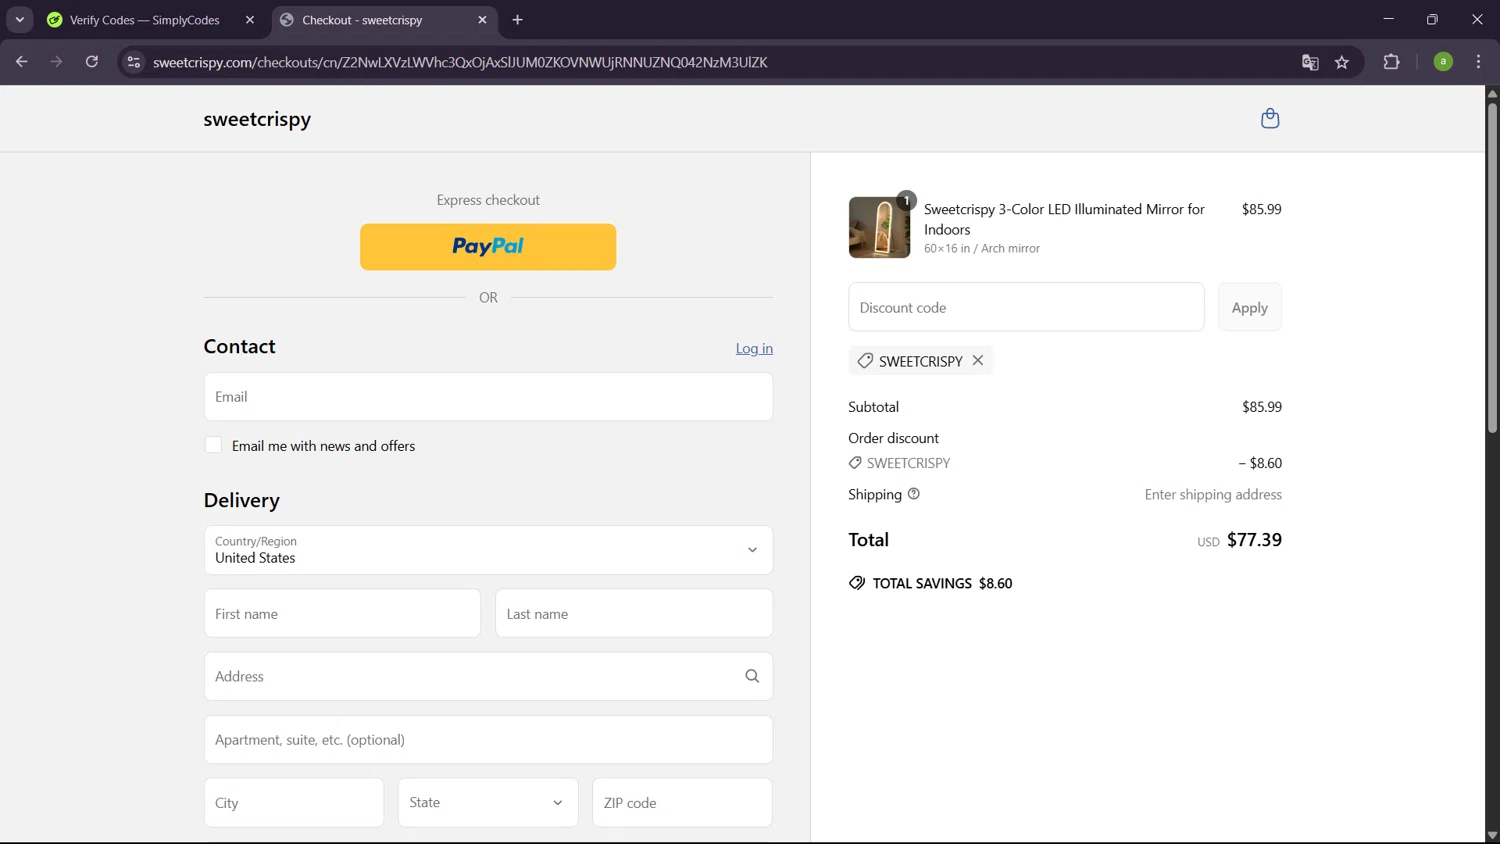Close the Verify Codes SimplyCodes tab
1500x844 pixels.
point(250,20)
